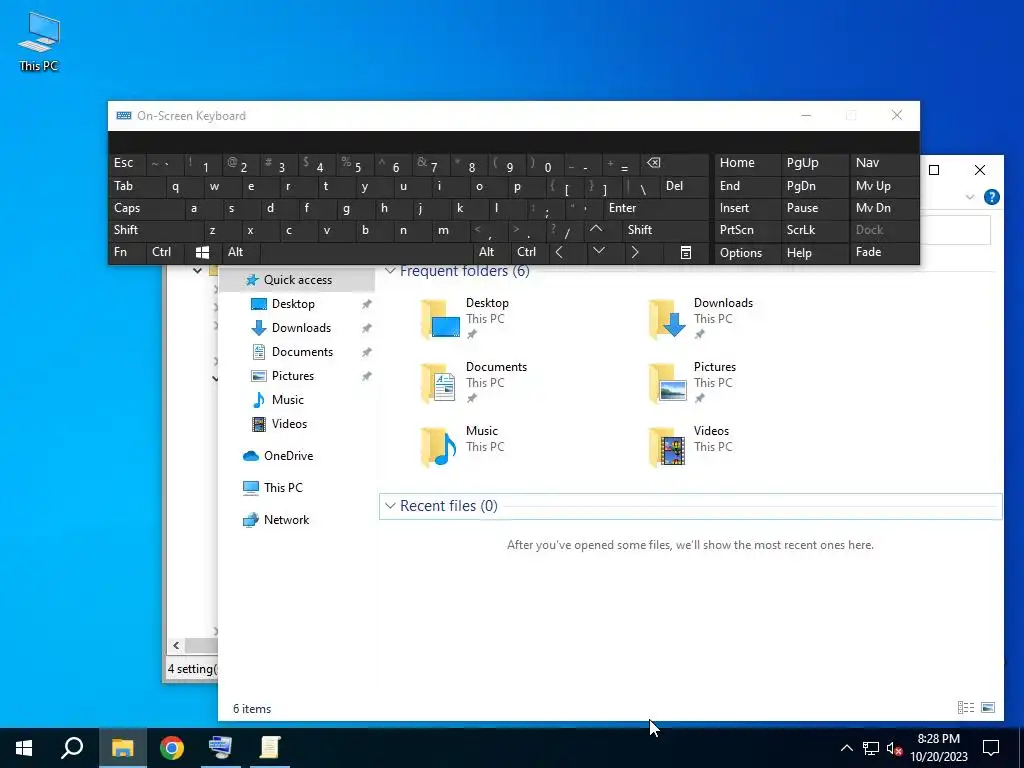Image resolution: width=1024 pixels, height=768 pixels.
Task: Click the left arrow key on keyboard
Action: click(x=560, y=252)
